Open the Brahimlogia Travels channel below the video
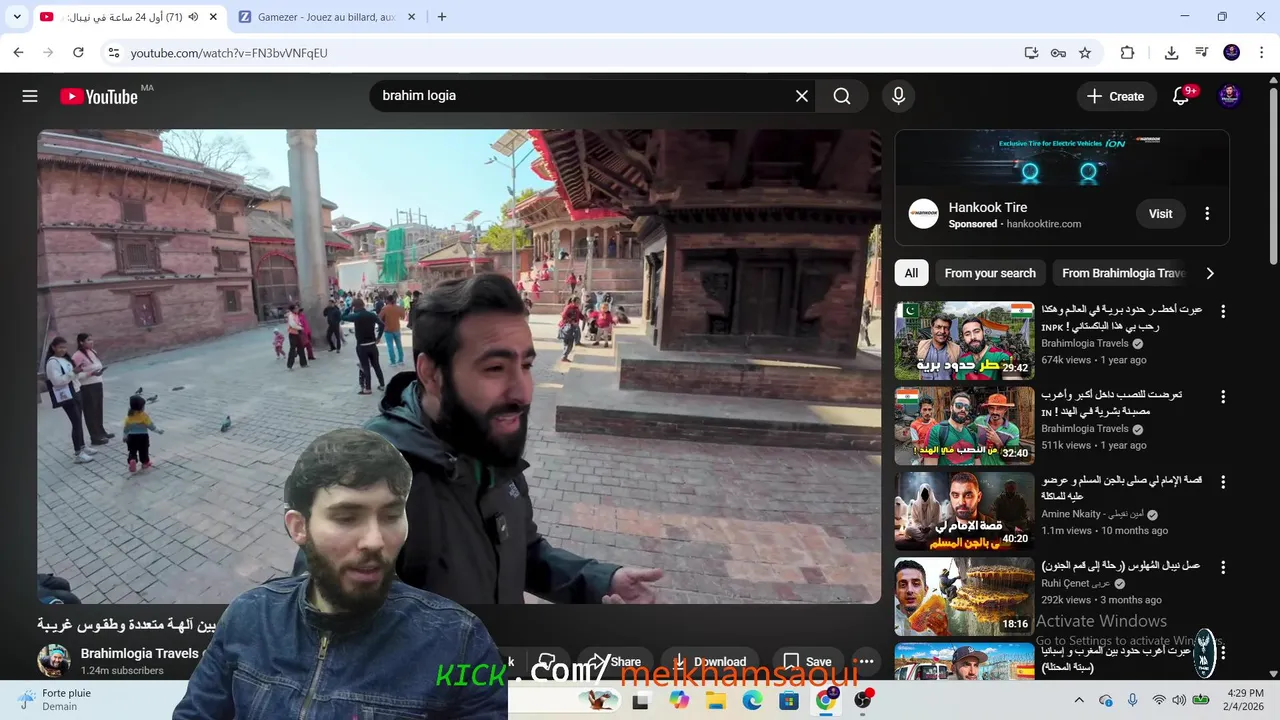 click(139, 653)
